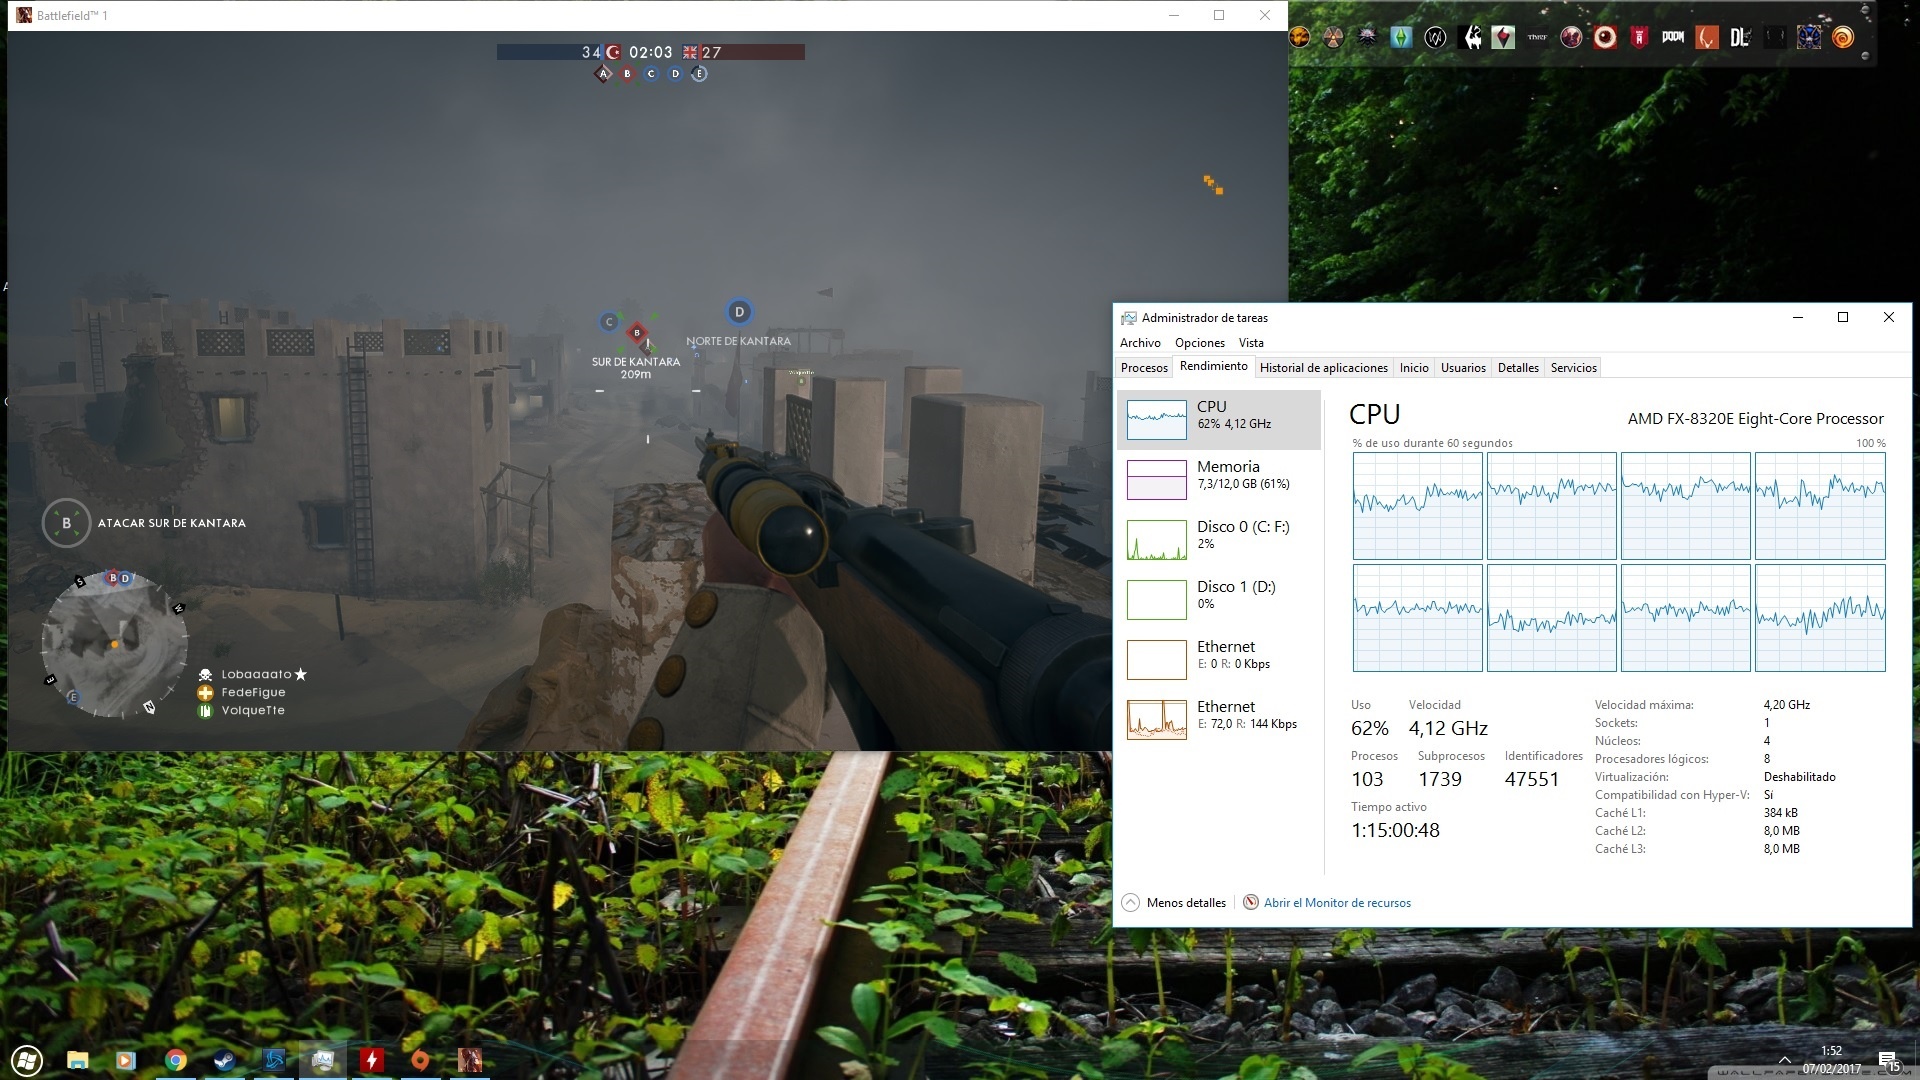Switch to Detalles tab
The height and width of the screenshot is (1080, 1920).
click(x=1518, y=368)
